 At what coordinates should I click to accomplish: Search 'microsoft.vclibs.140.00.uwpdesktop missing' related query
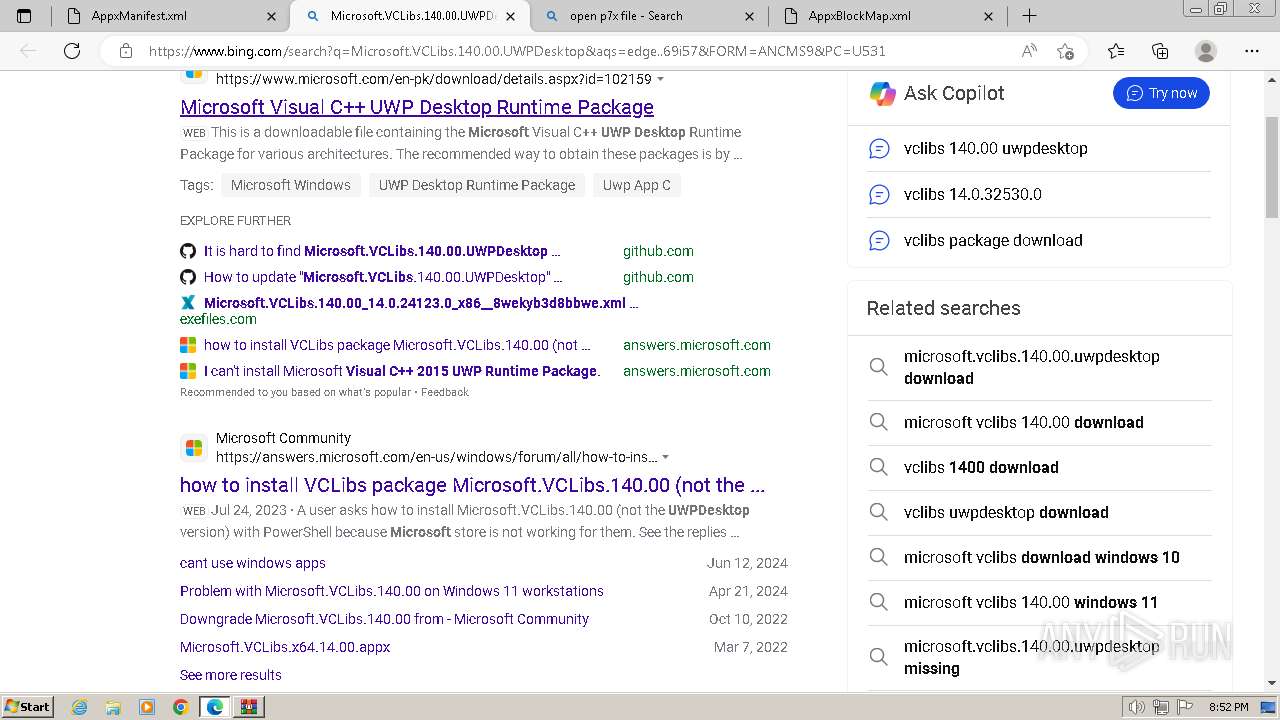[x=1039, y=657]
